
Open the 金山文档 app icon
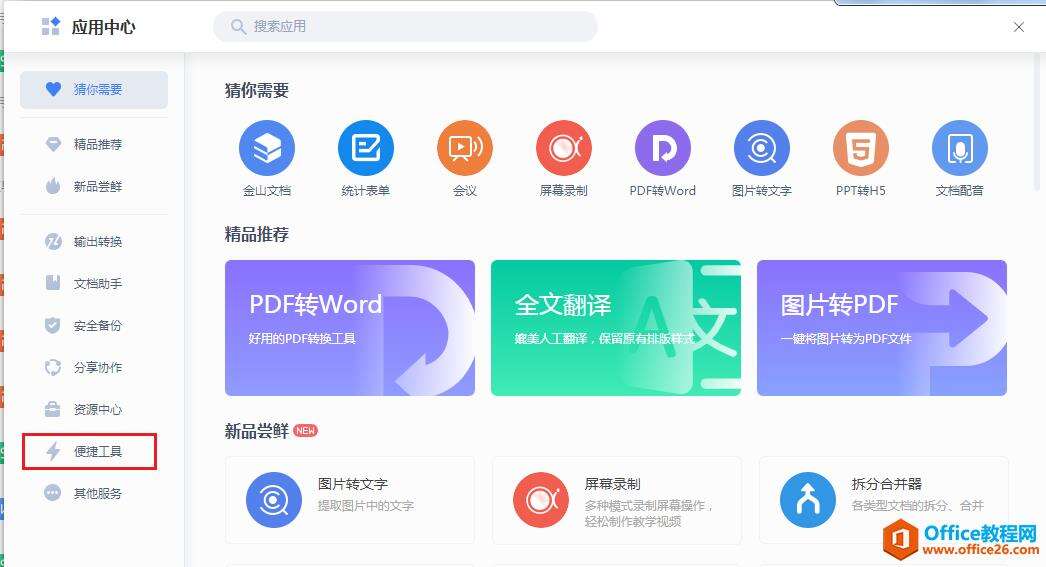tap(267, 148)
